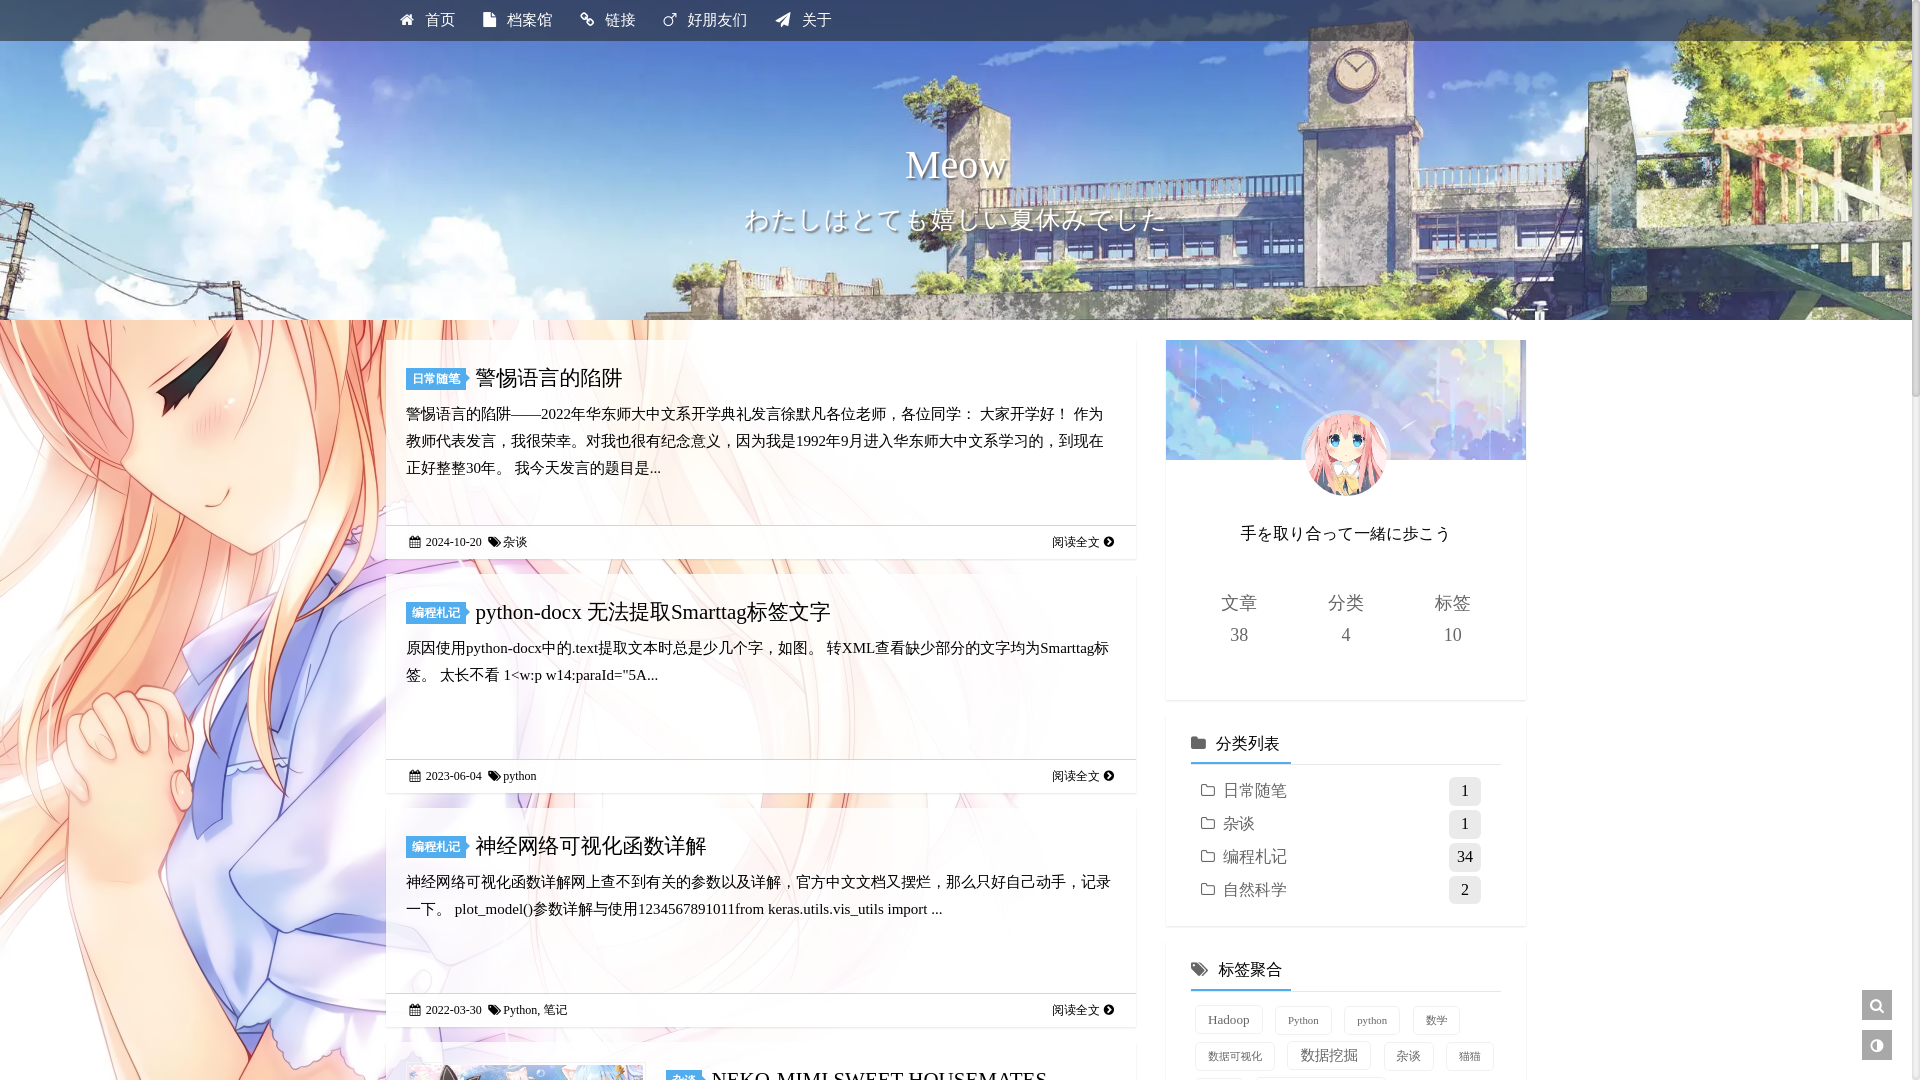The height and width of the screenshot is (1080, 1920).
Task: Select the Hadoop tag
Action: (1228, 1020)
